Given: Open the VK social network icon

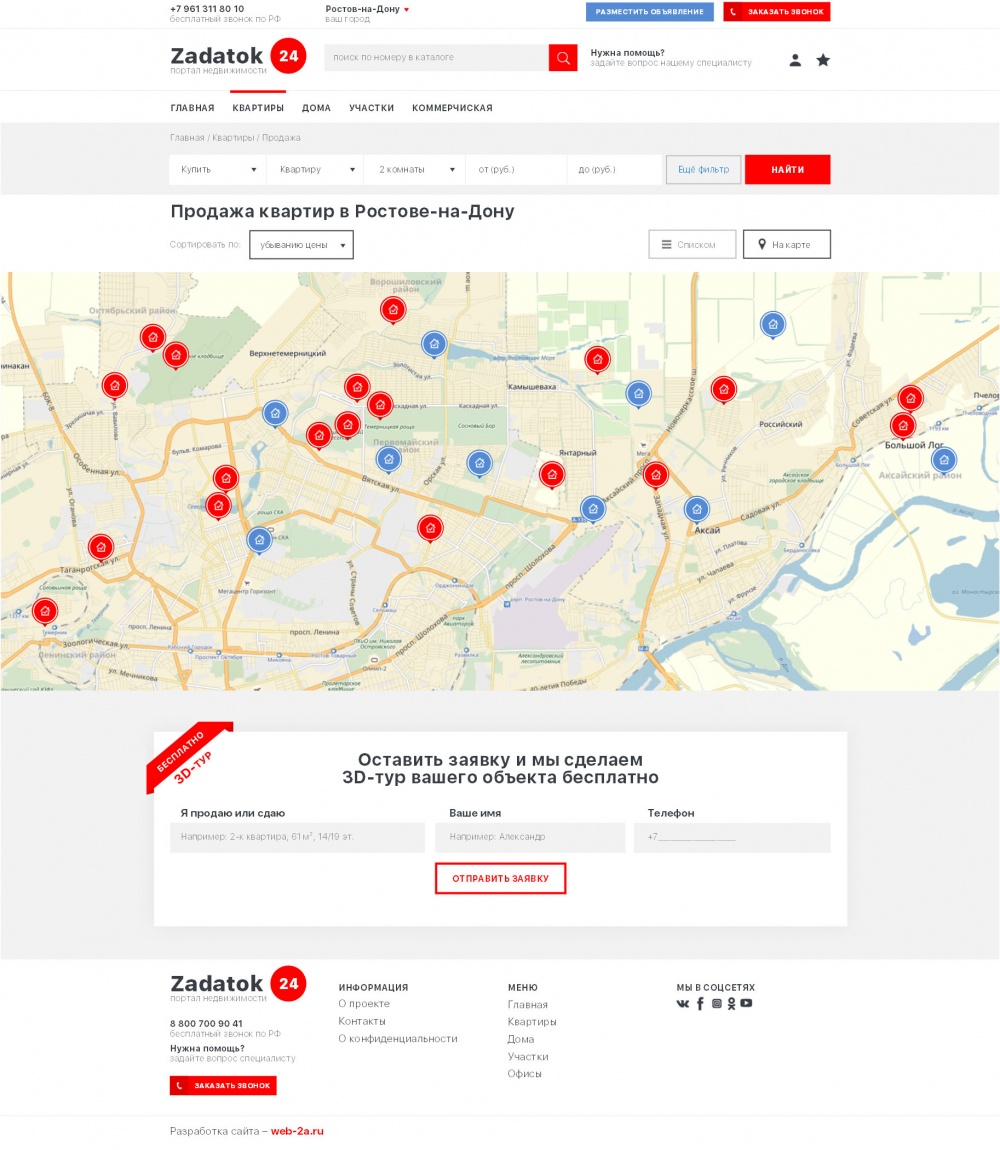Looking at the screenshot, I should click(683, 1003).
